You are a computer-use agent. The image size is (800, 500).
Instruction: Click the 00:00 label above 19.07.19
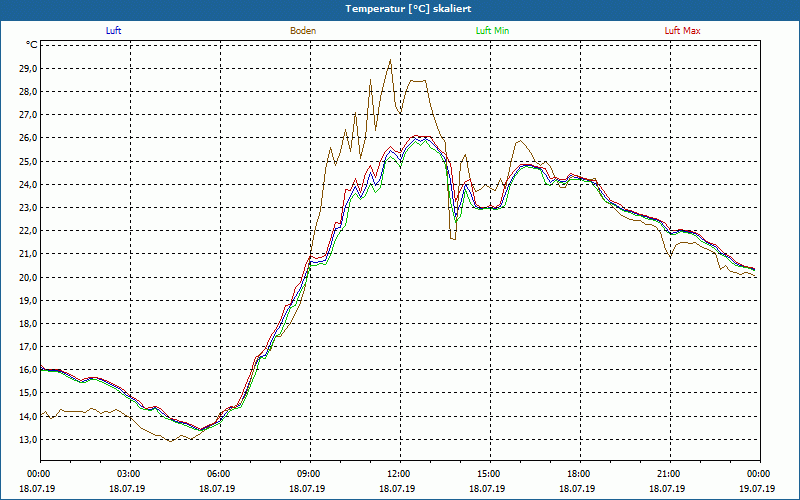[760, 474]
